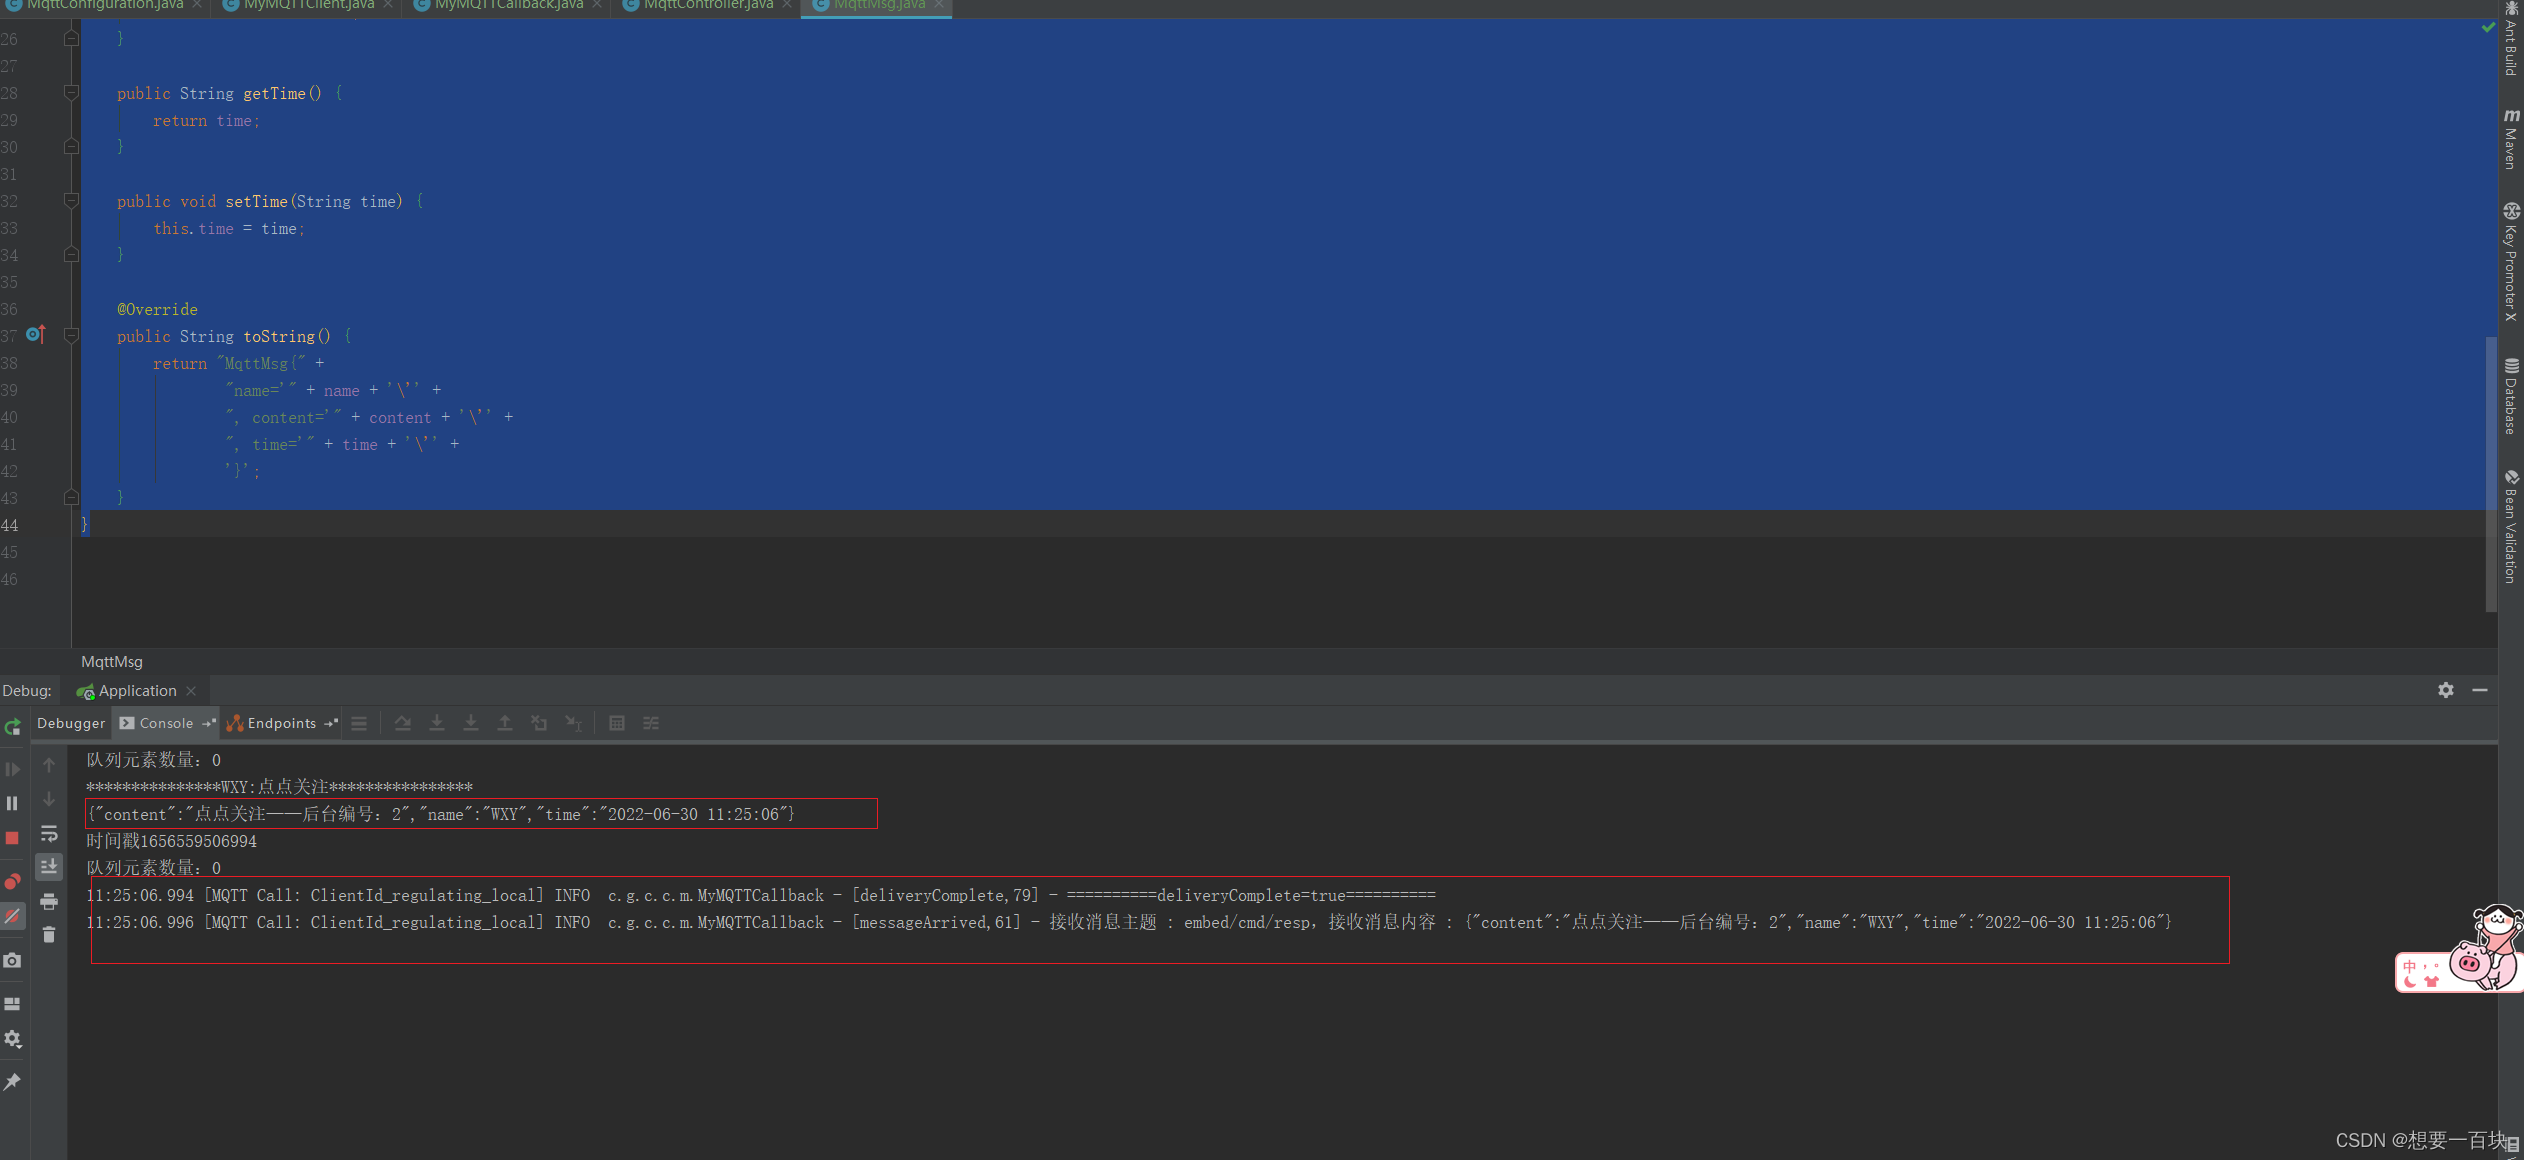Open the Maven tool window

point(2511,139)
